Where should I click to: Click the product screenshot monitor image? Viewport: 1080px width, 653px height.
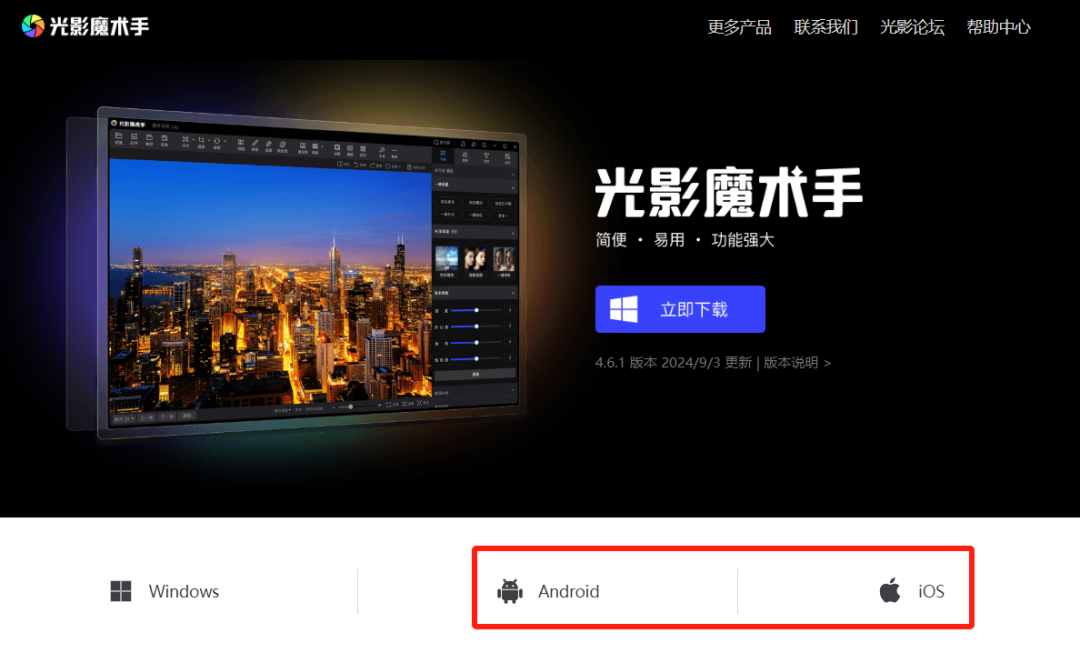tap(296, 272)
